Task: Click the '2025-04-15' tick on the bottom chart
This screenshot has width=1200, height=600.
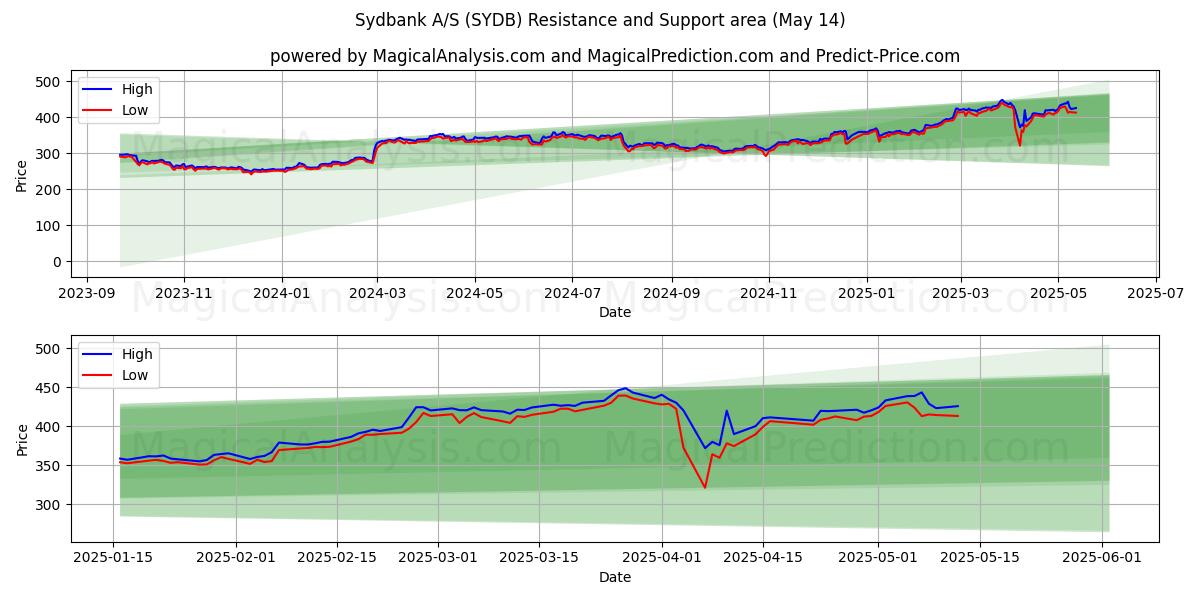Action: (x=763, y=557)
